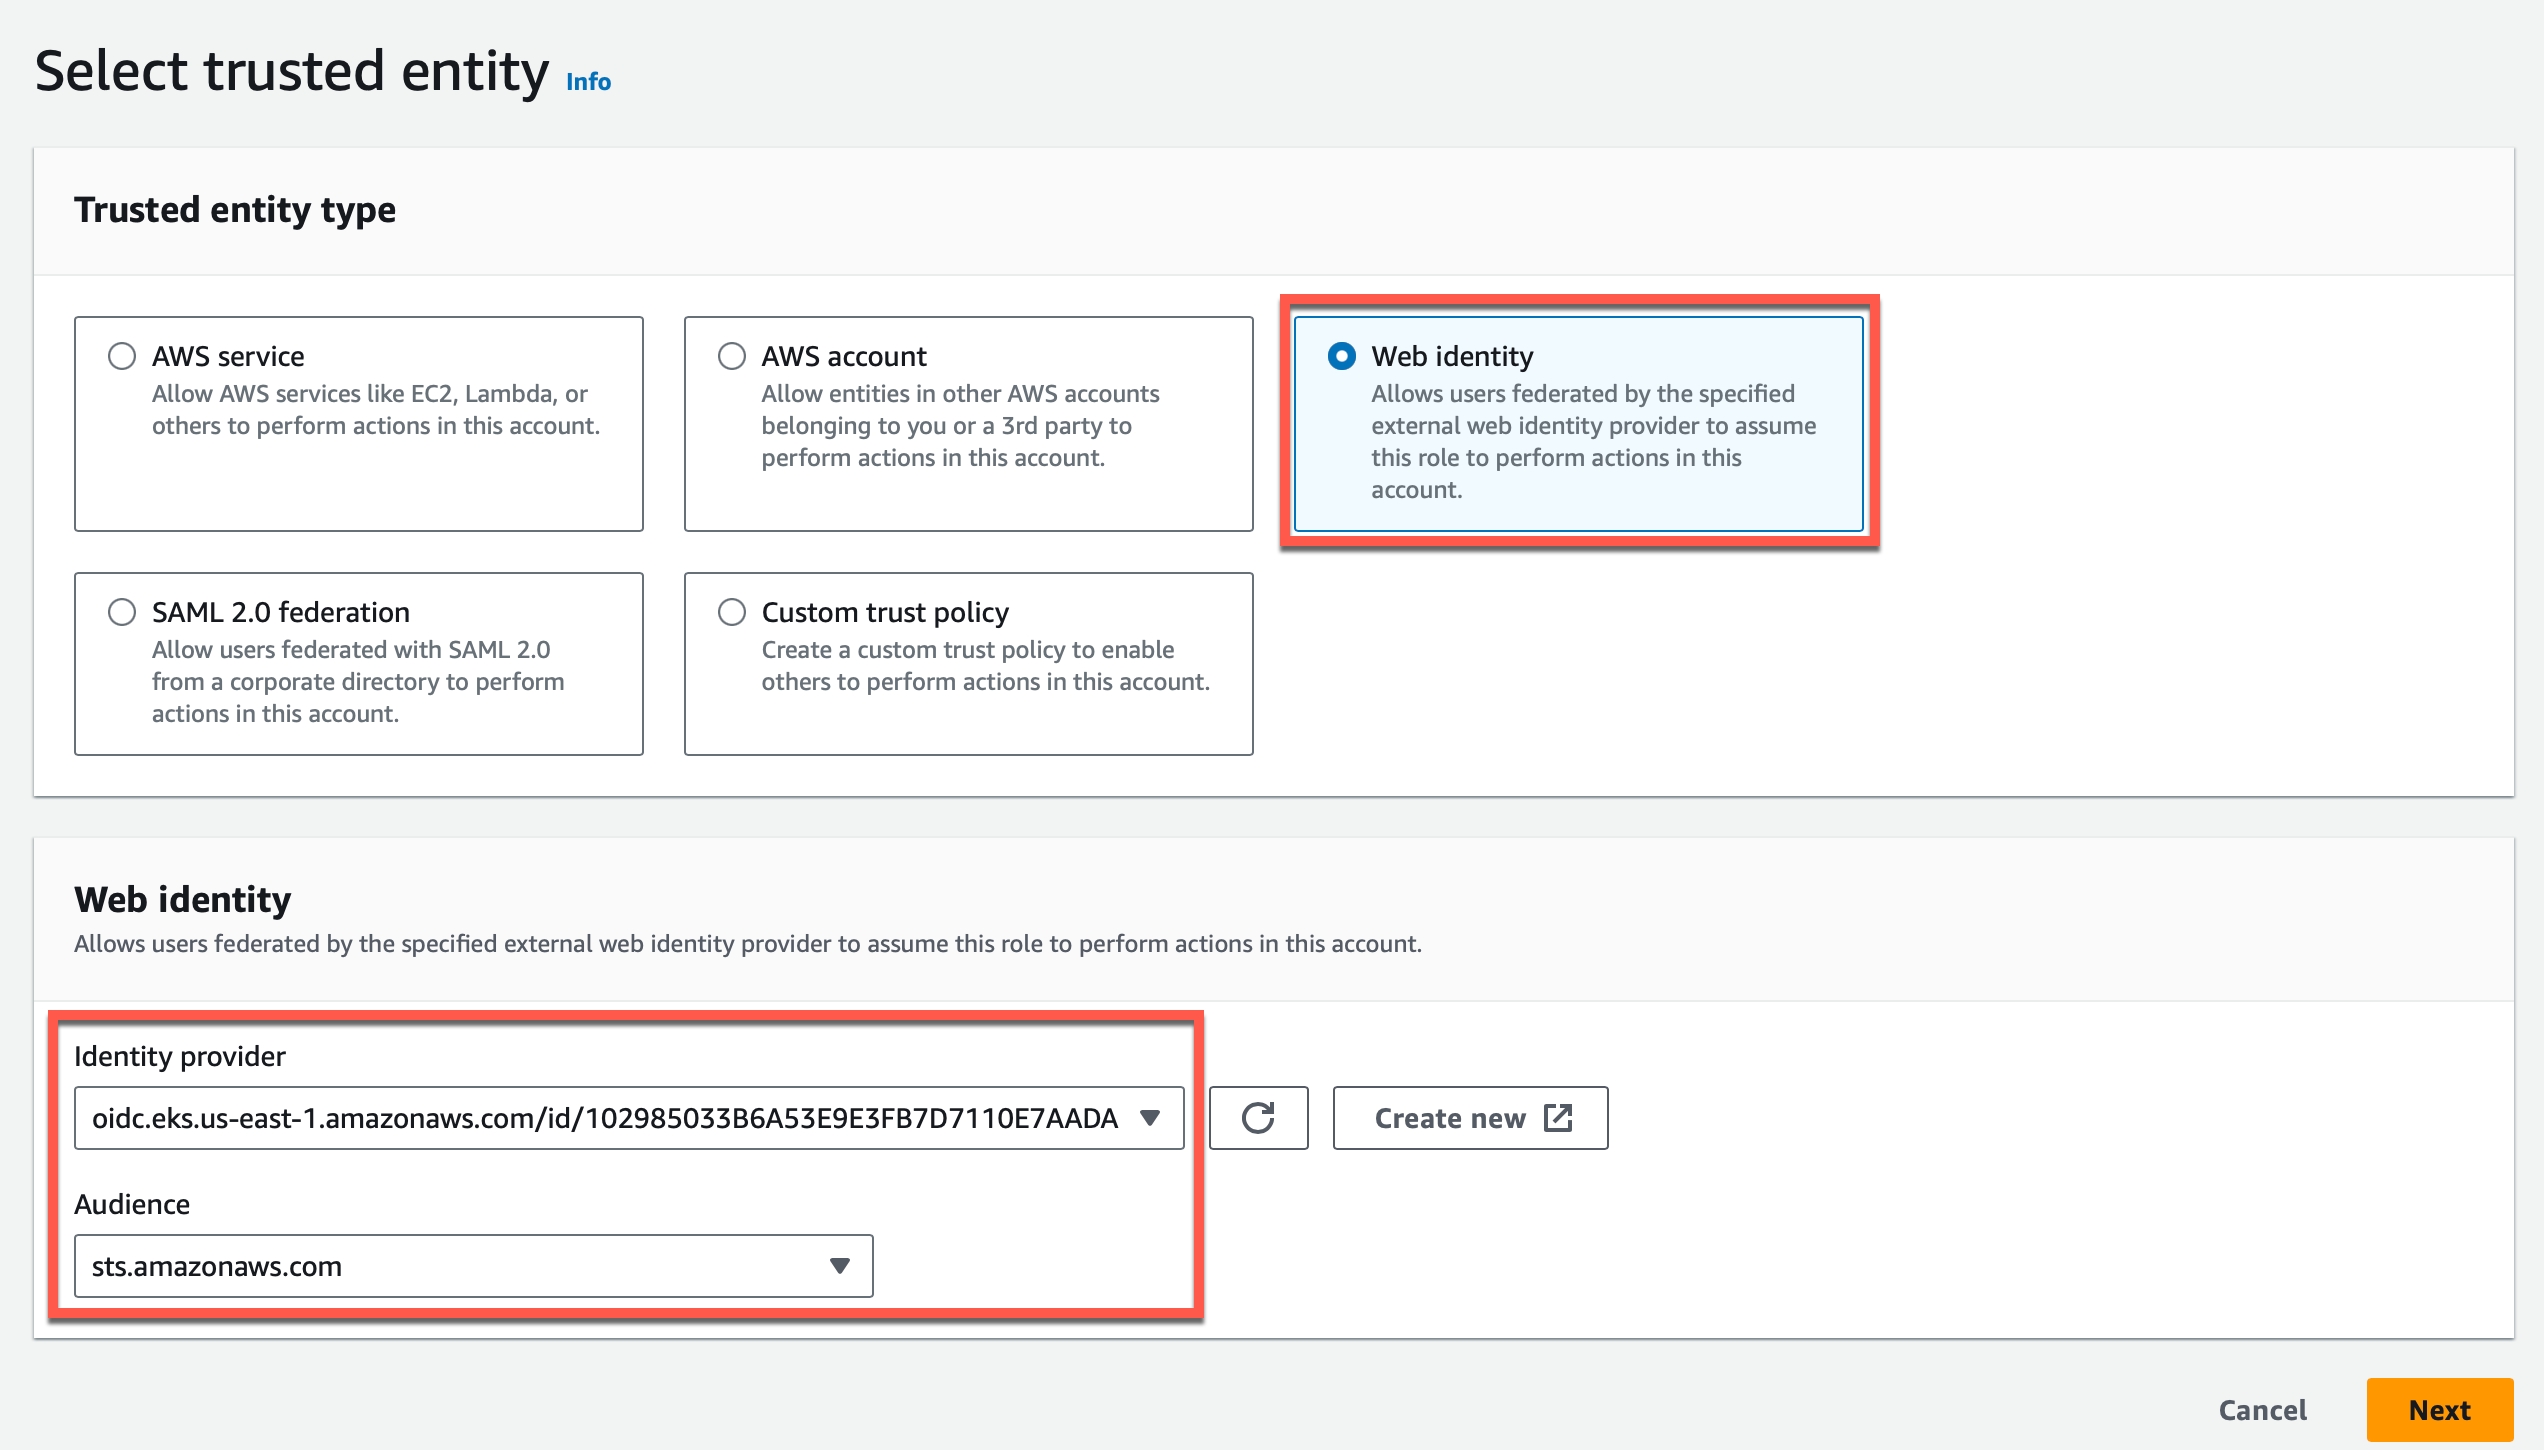Select the Custom trust policy radio button
Image resolution: width=2544 pixels, height=1450 pixels.
coord(732,612)
